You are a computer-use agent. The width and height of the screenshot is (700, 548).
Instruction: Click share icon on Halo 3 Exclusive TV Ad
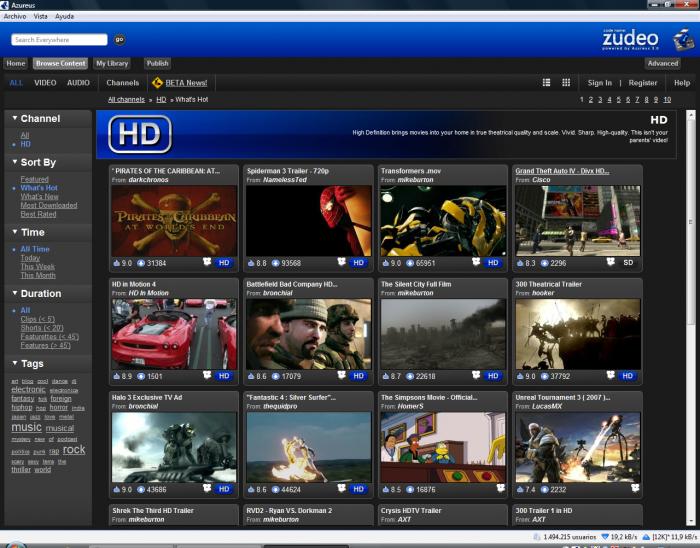[x=207, y=489]
